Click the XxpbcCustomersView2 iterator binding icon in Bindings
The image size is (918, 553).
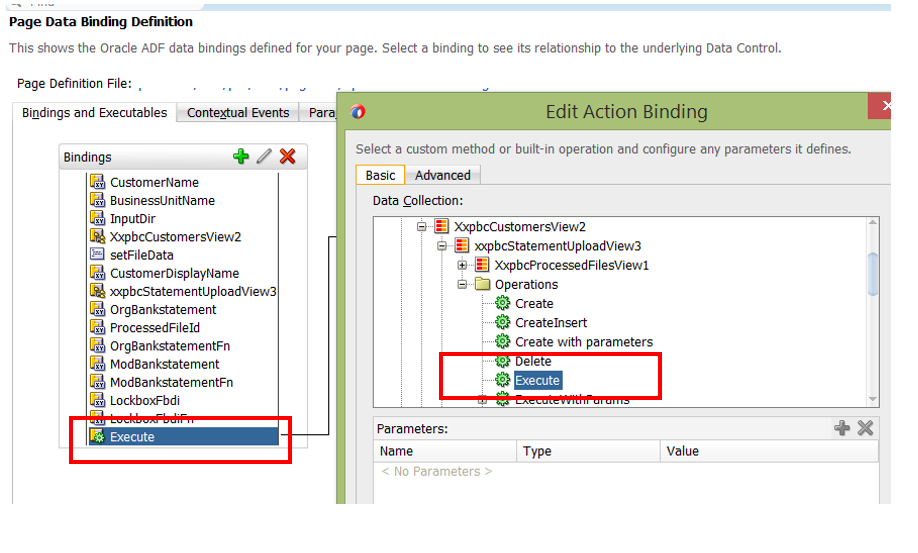[97, 236]
